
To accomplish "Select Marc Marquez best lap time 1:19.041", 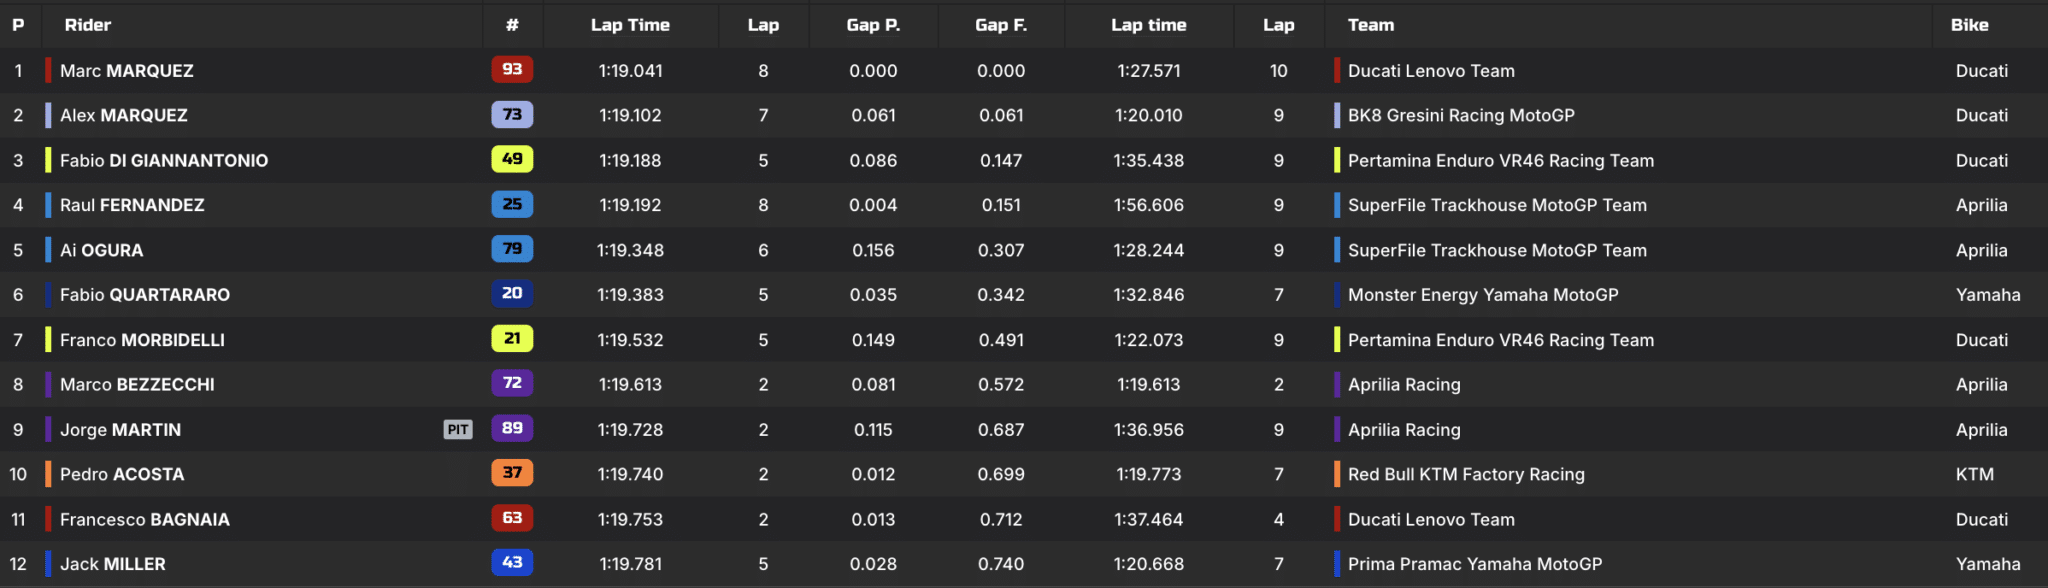I will [630, 71].
